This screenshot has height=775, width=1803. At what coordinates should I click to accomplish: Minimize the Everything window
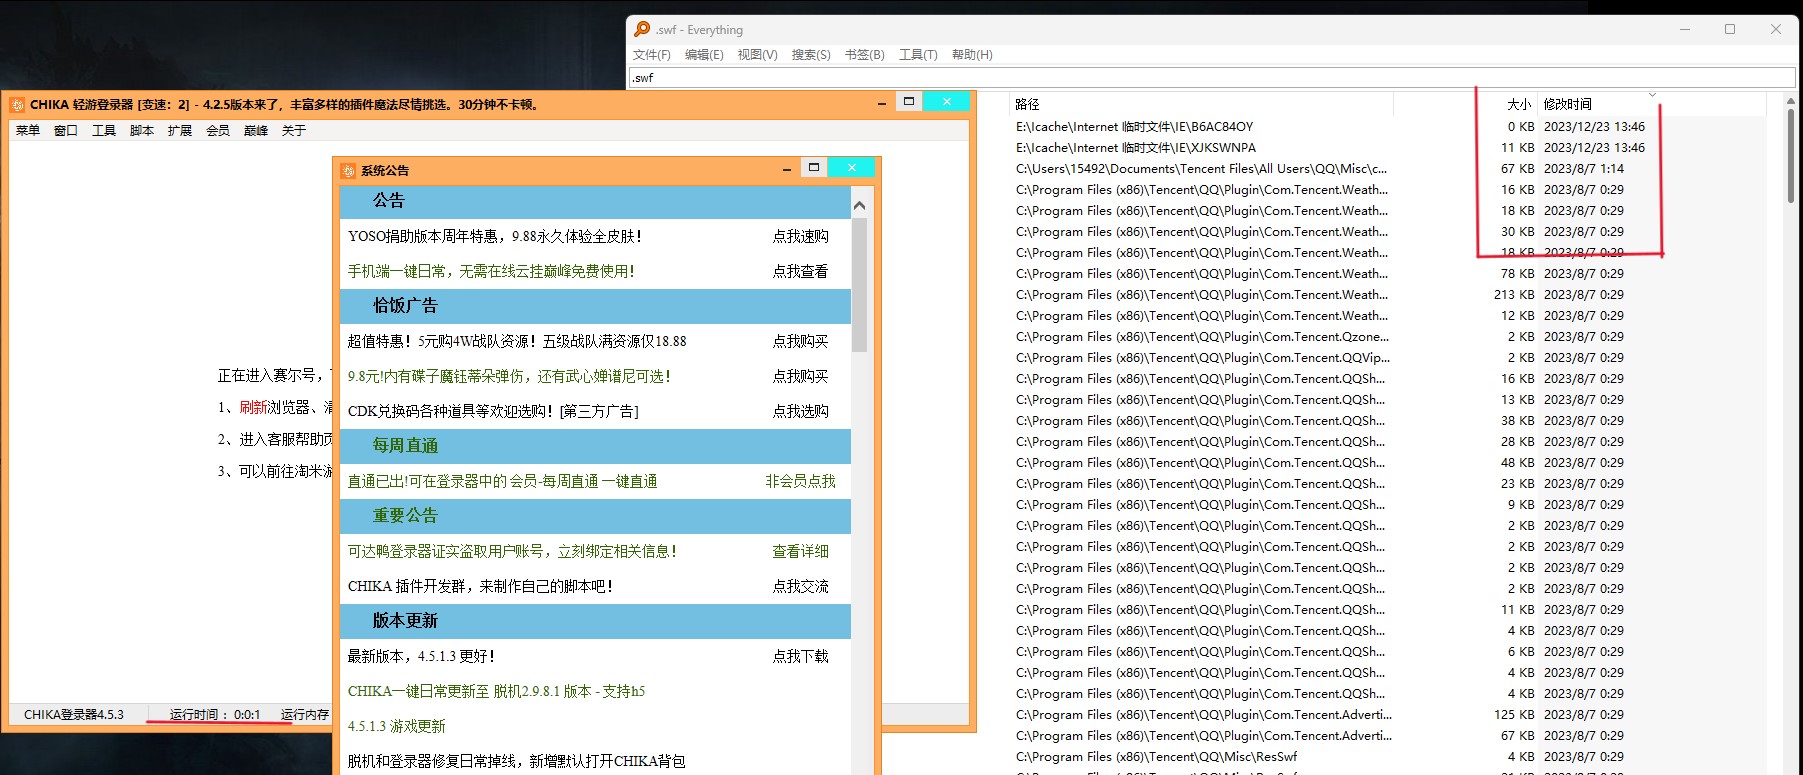1685,29
